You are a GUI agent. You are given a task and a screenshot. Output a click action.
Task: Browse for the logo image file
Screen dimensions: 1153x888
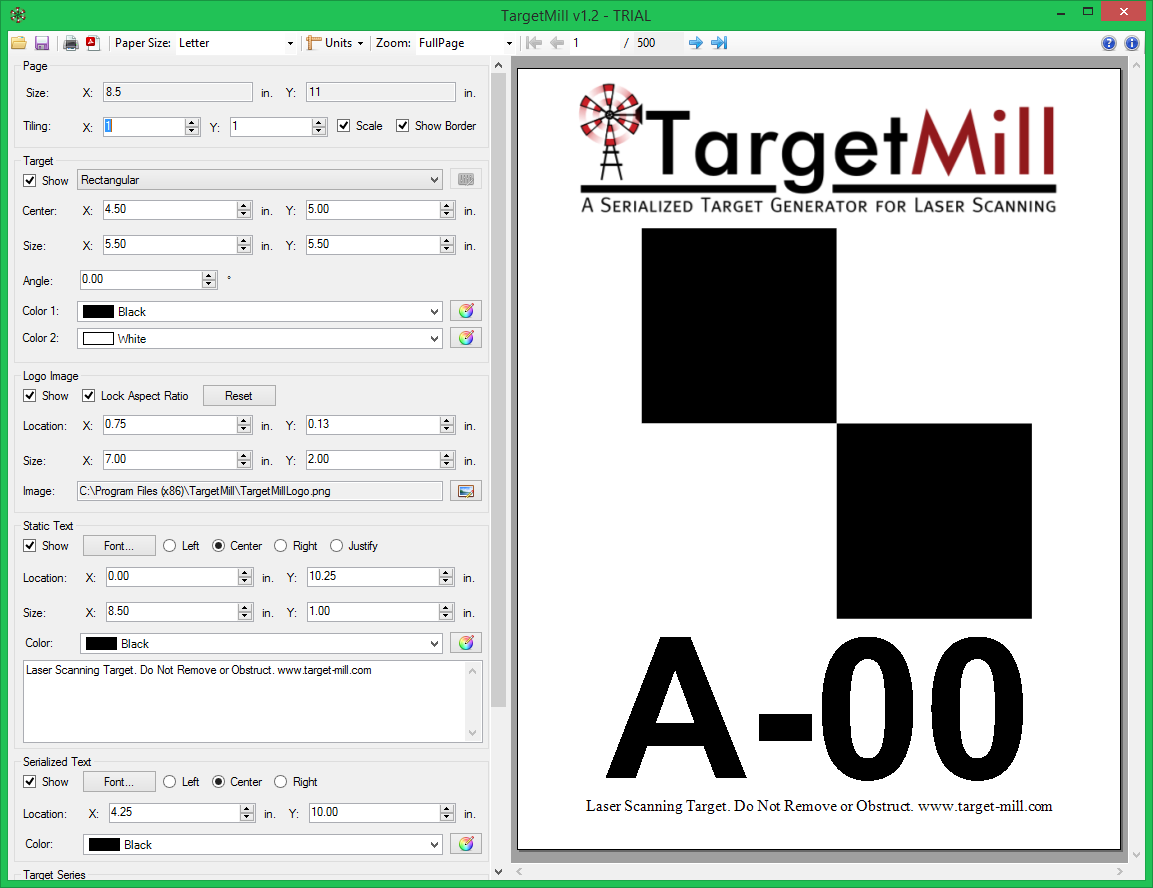(x=465, y=491)
